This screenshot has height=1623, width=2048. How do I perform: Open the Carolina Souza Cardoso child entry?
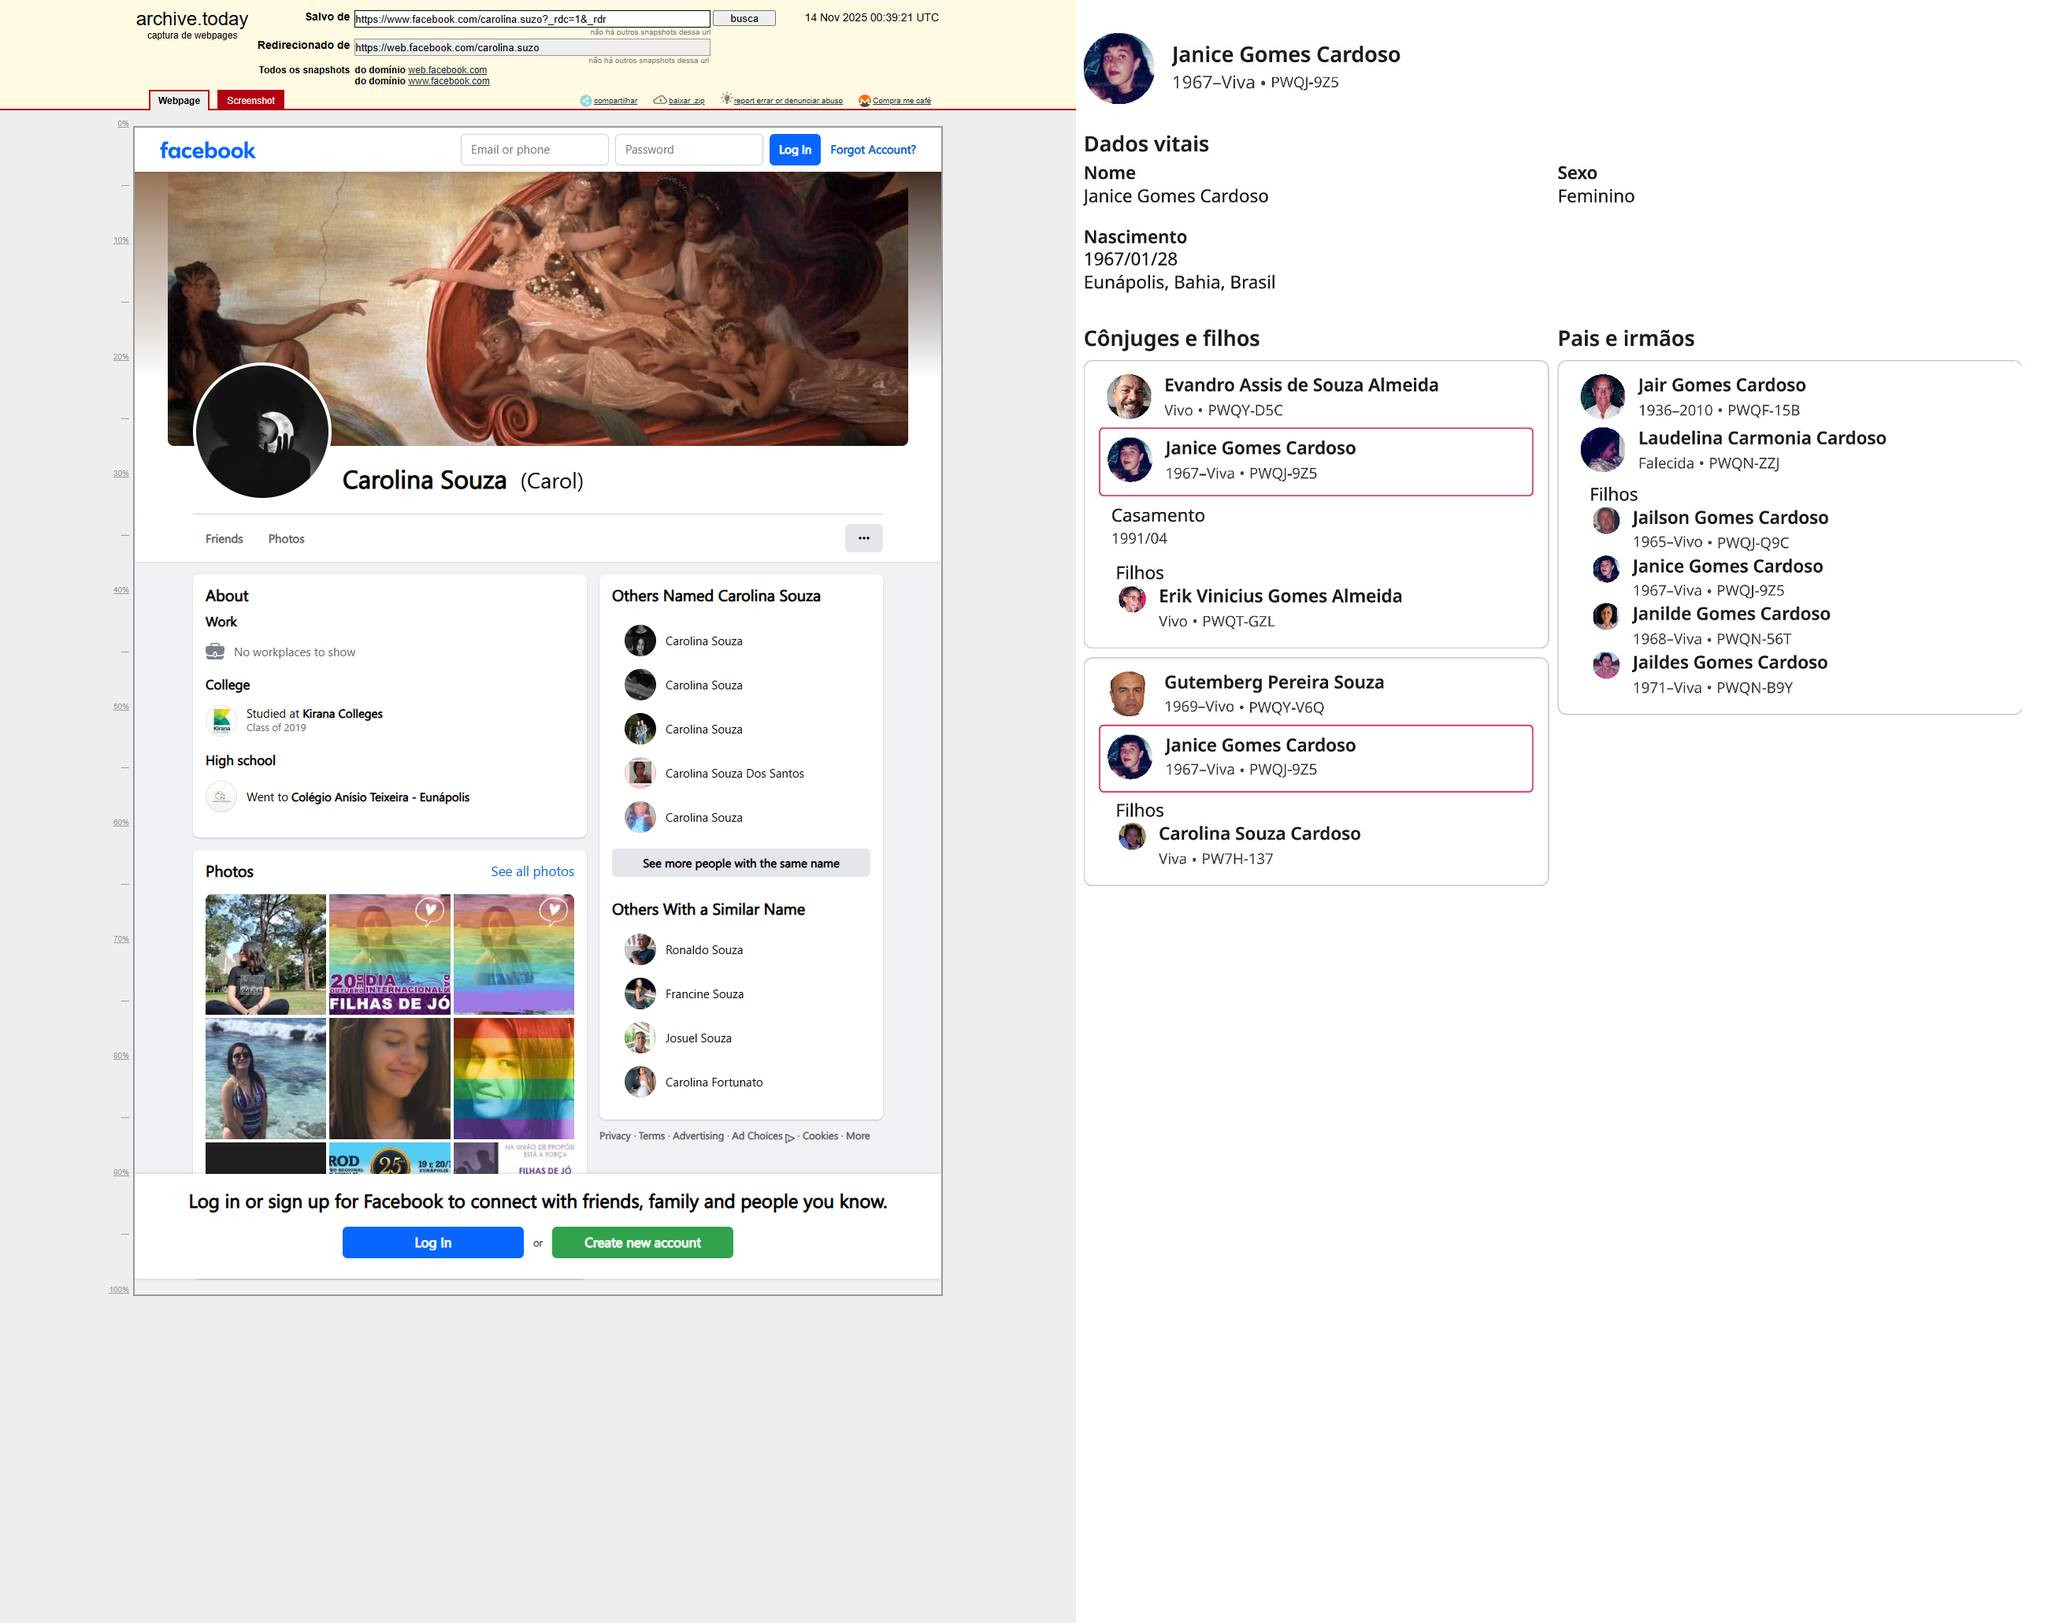[1258, 834]
